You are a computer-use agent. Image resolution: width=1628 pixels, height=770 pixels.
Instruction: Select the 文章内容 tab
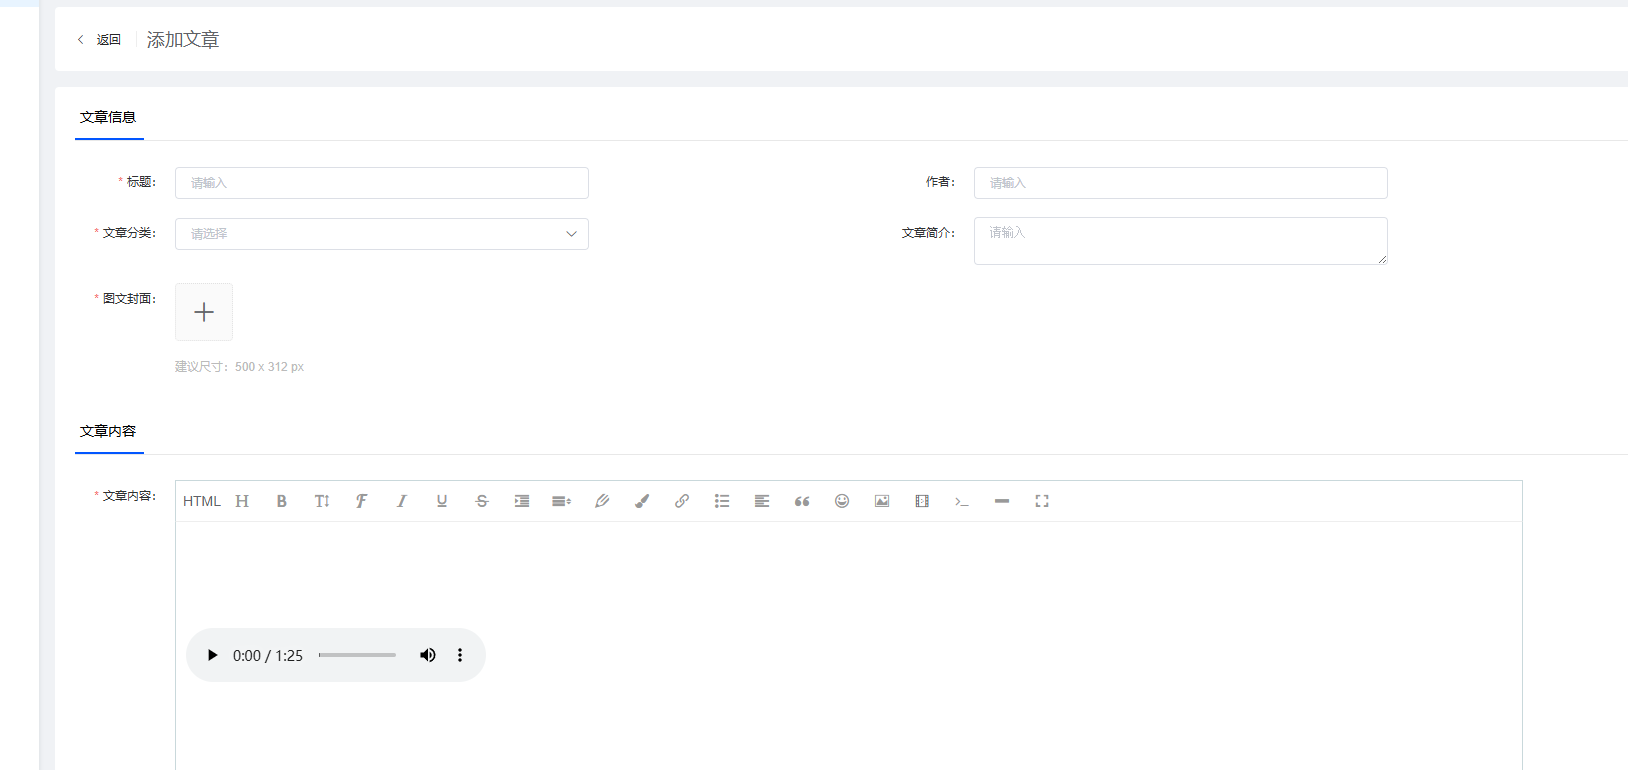tap(108, 431)
